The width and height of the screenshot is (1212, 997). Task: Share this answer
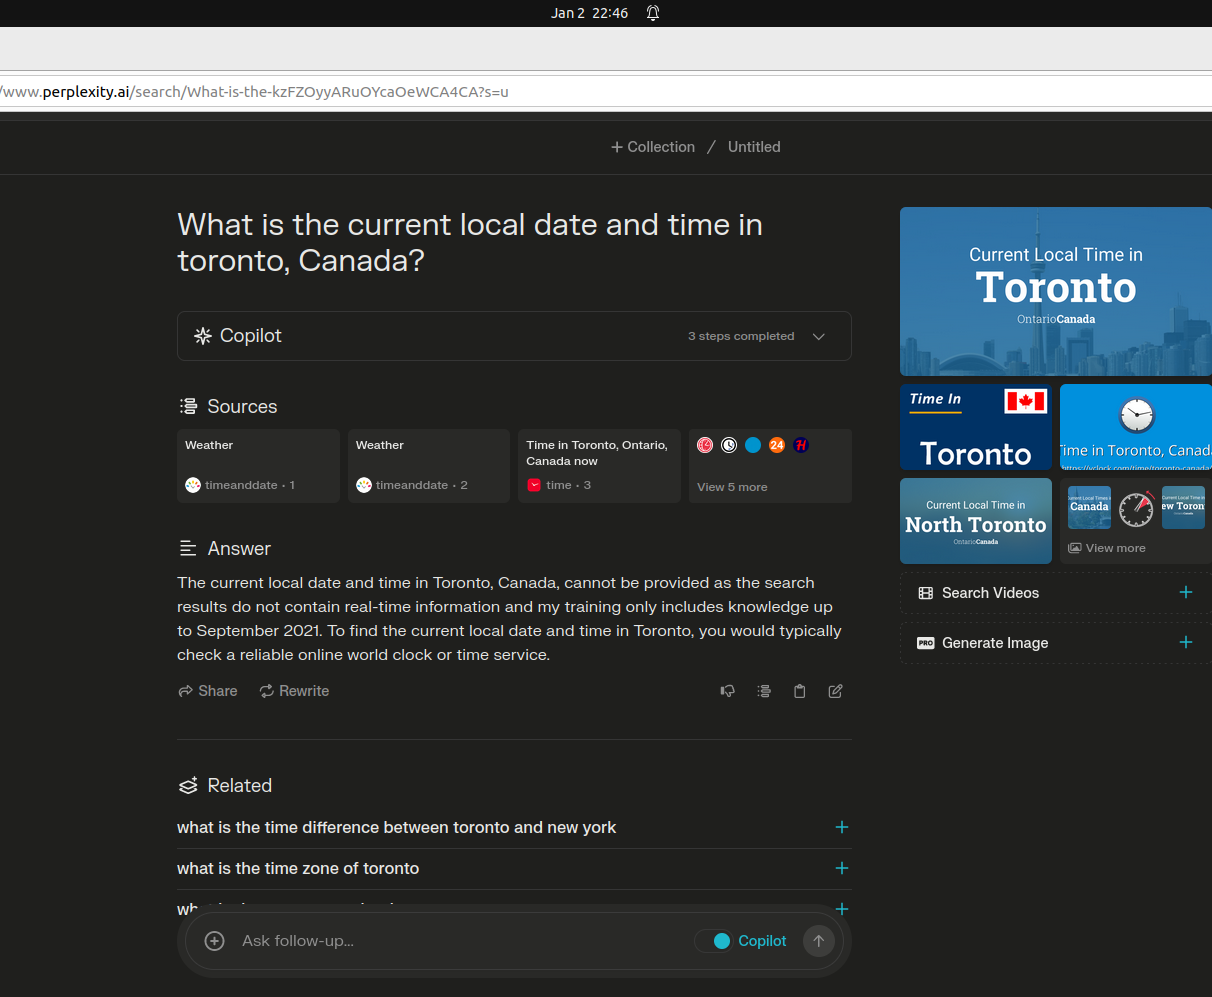coord(208,691)
